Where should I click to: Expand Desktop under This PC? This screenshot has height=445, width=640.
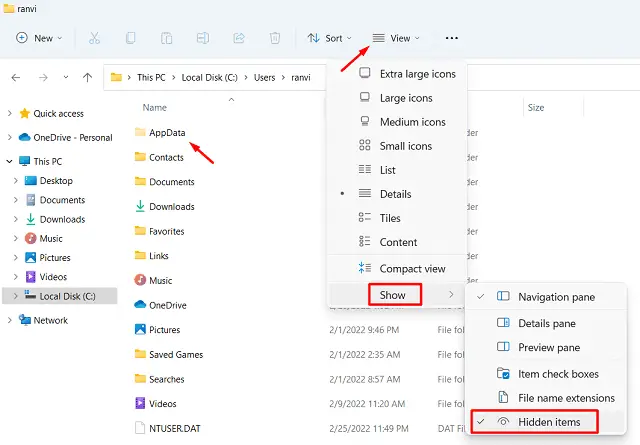(16, 180)
